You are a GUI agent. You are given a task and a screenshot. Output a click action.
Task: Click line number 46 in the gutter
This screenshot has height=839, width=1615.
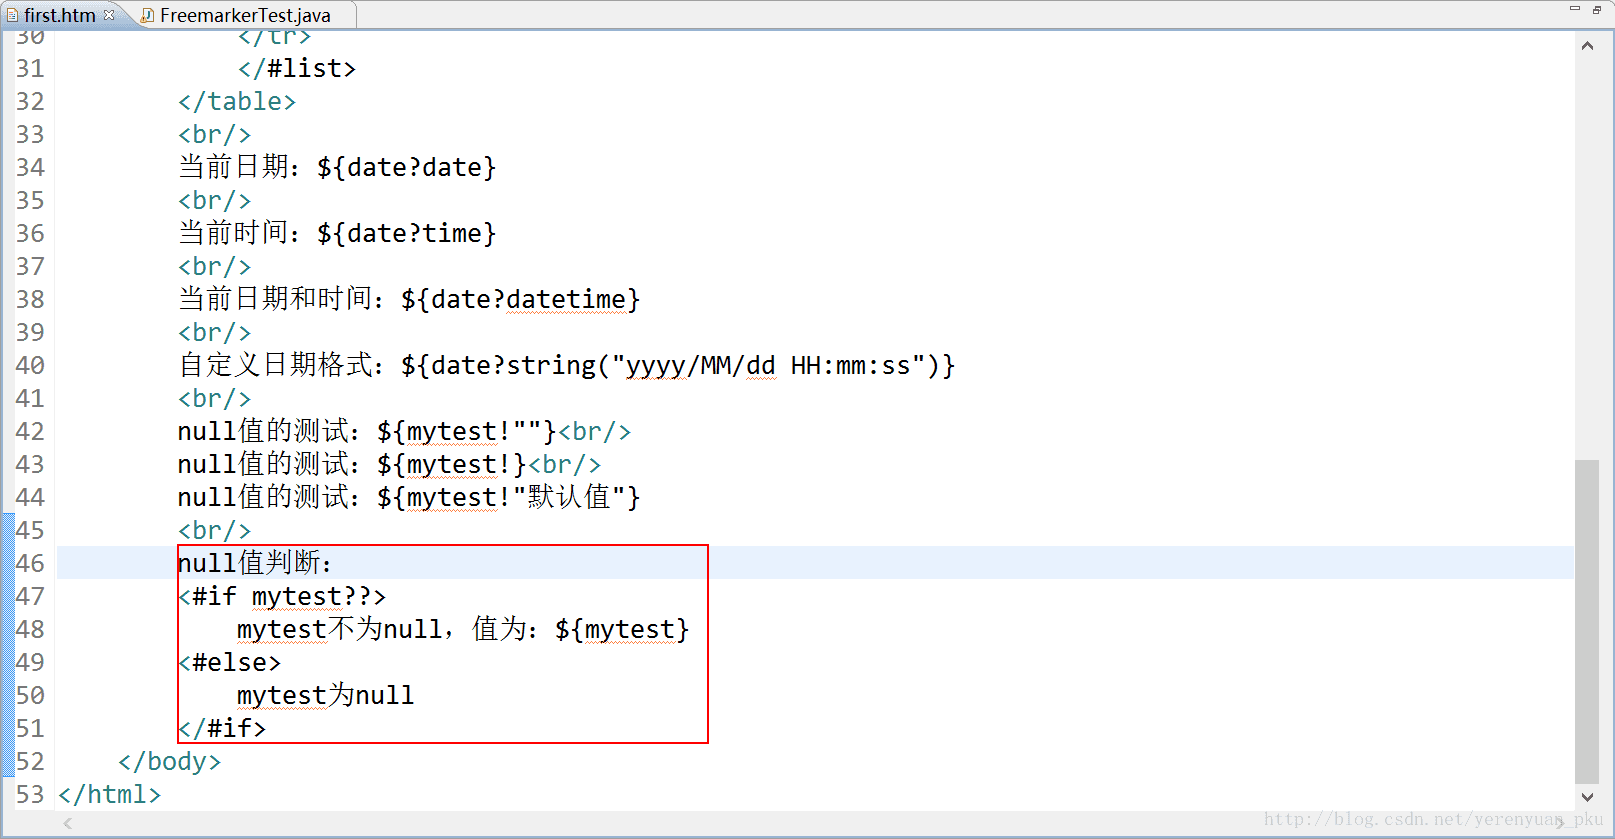pos(30,563)
